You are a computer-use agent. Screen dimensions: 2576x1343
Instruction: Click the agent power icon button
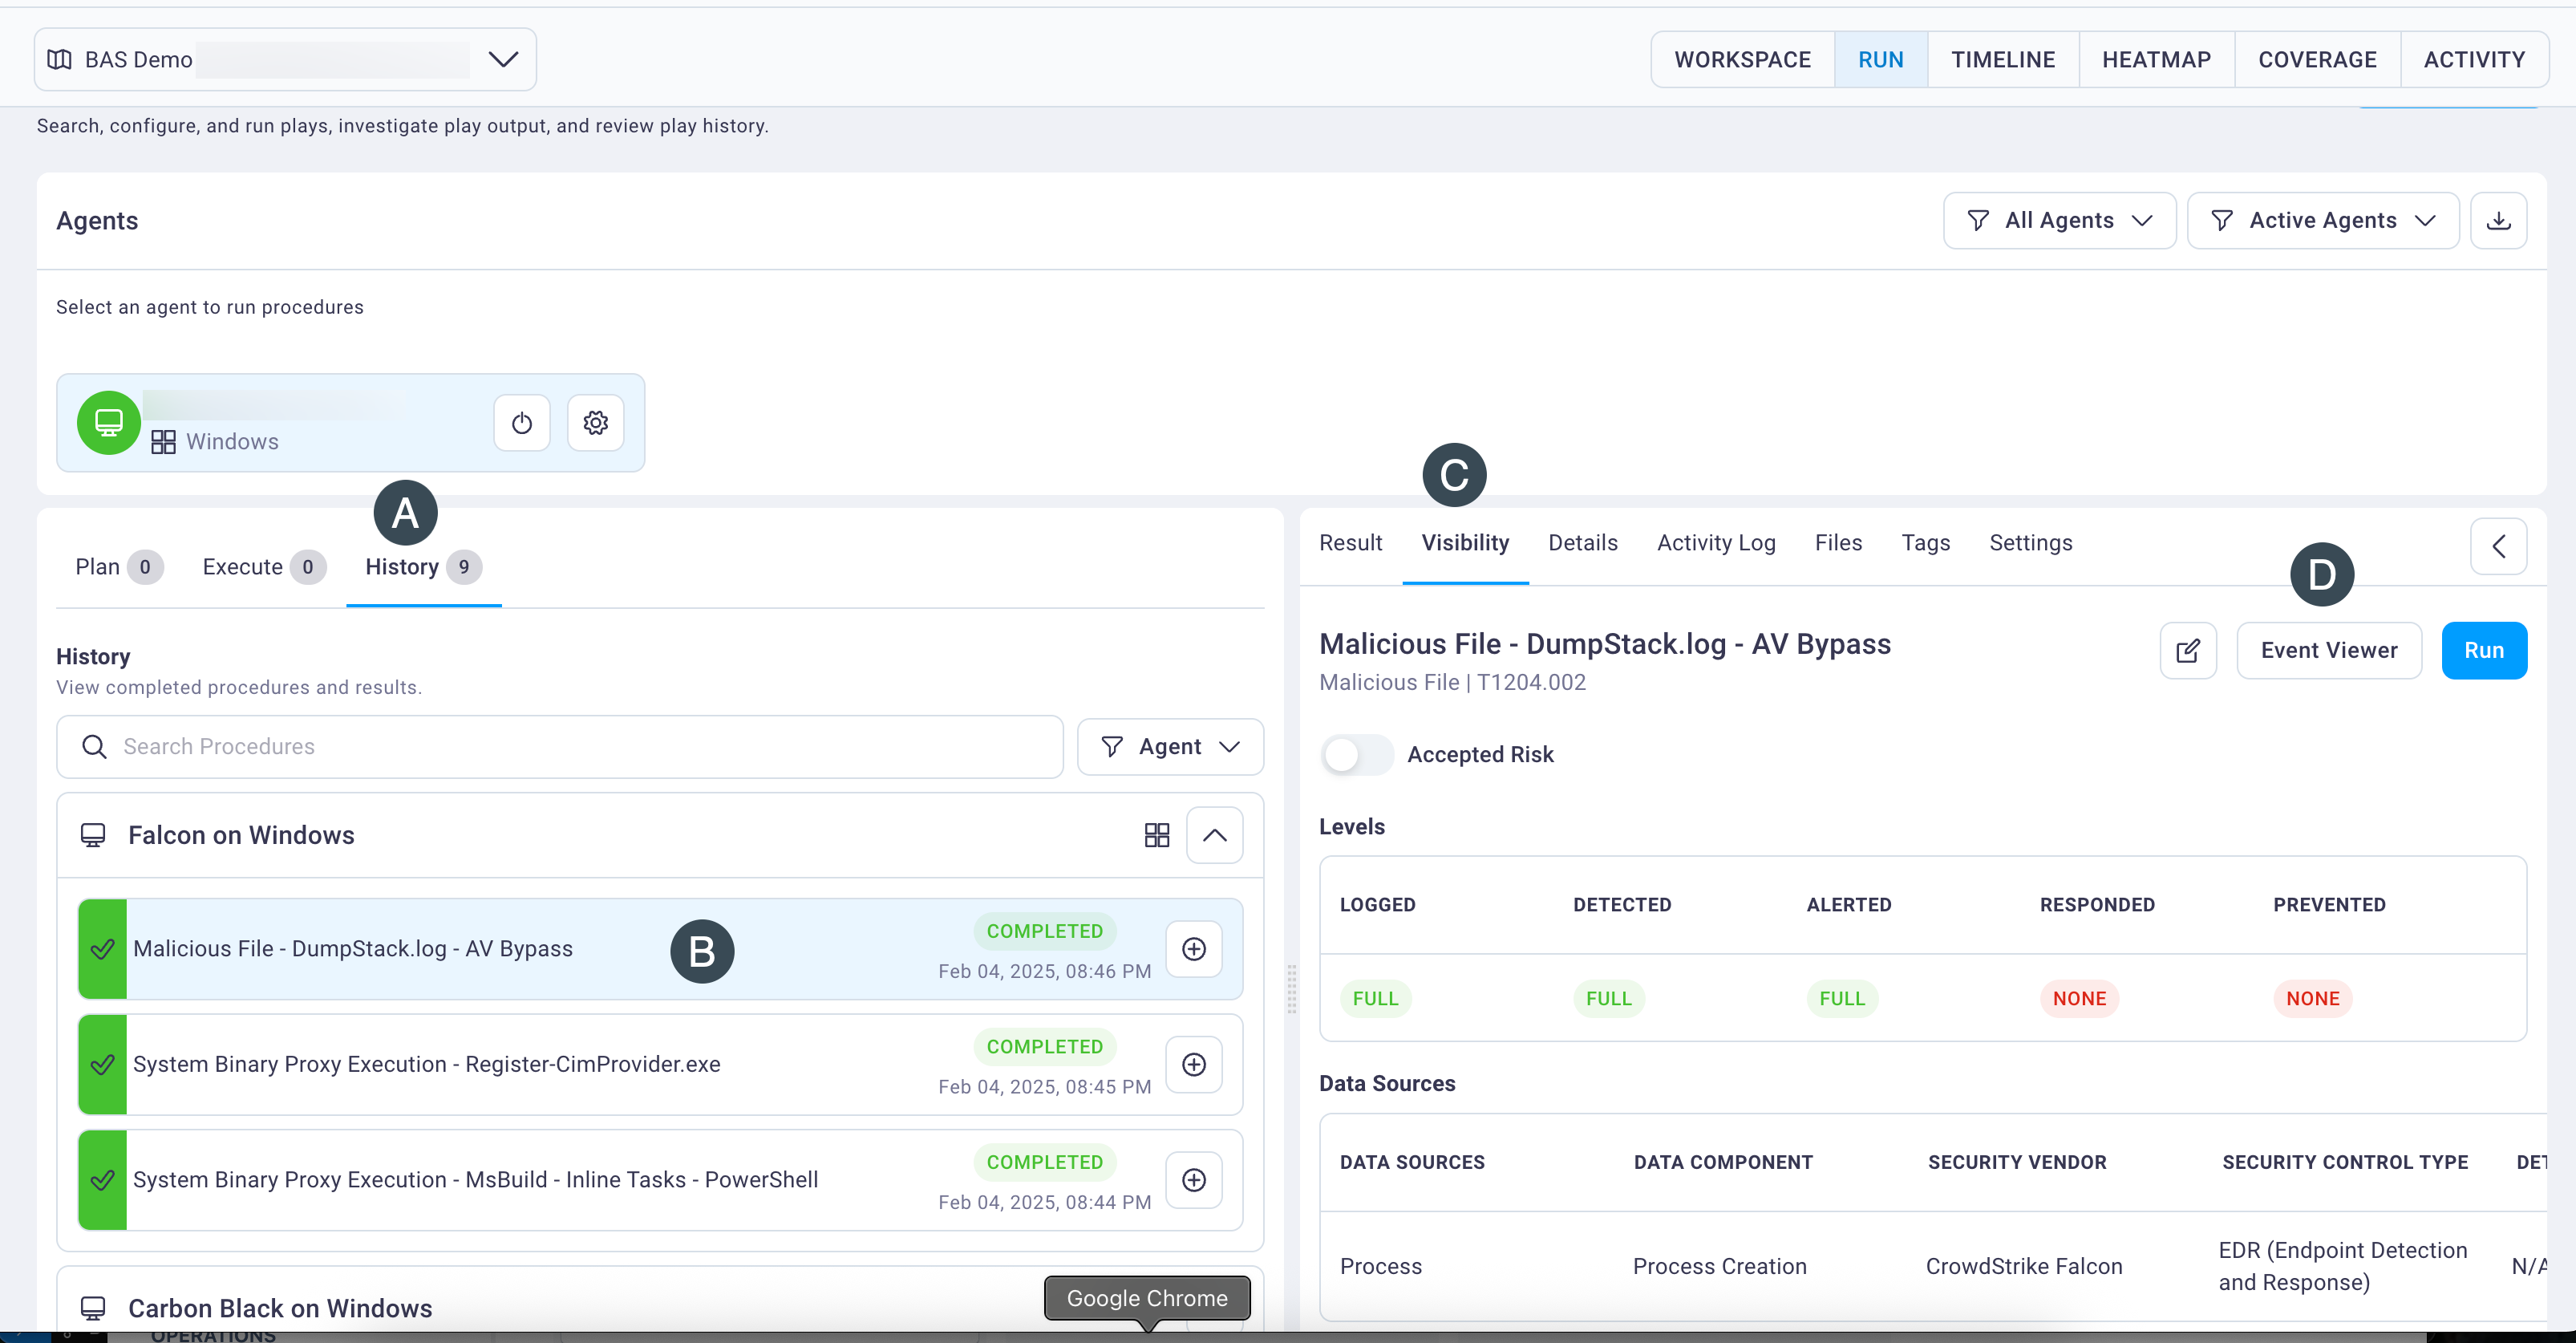522,423
